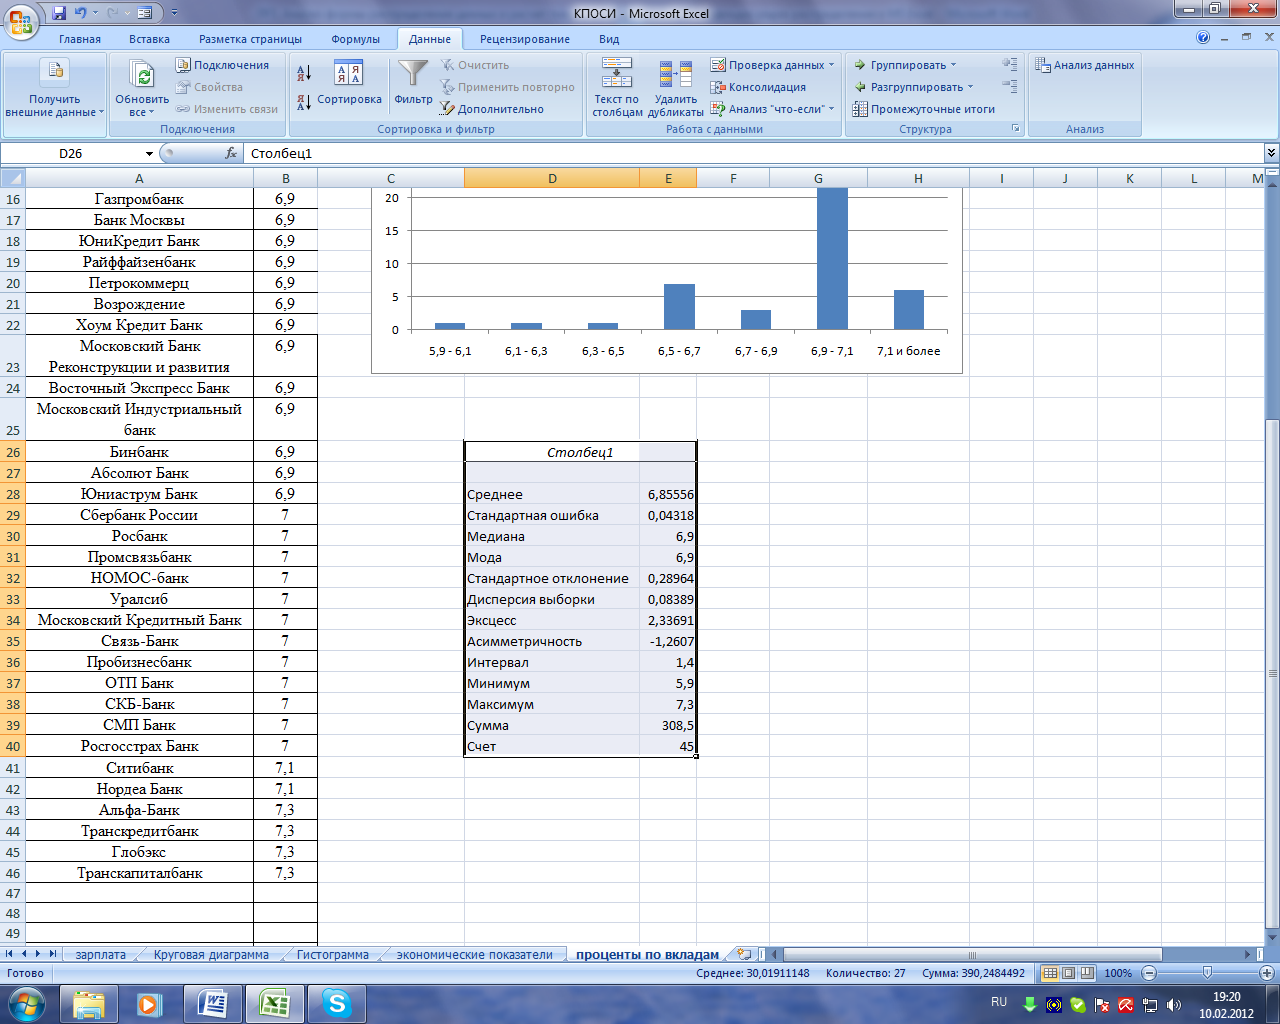The height and width of the screenshot is (1024, 1280).
Task: Click the zoom slider handle
Action: [x=1207, y=973]
